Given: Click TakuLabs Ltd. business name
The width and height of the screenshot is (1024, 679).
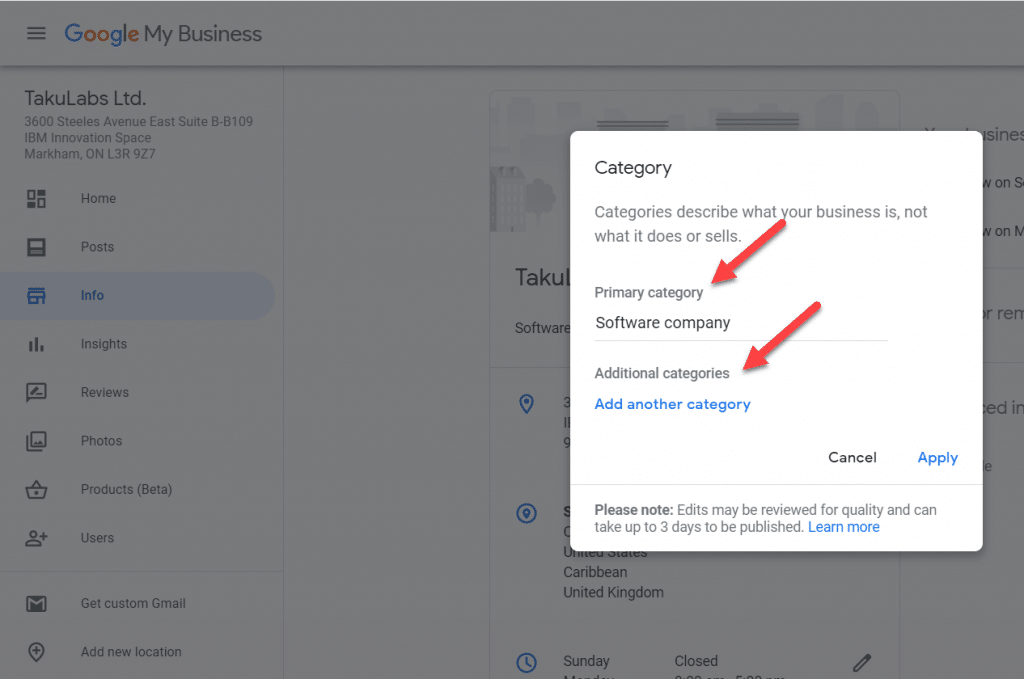Looking at the screenshot, I should tap(86, 99).
